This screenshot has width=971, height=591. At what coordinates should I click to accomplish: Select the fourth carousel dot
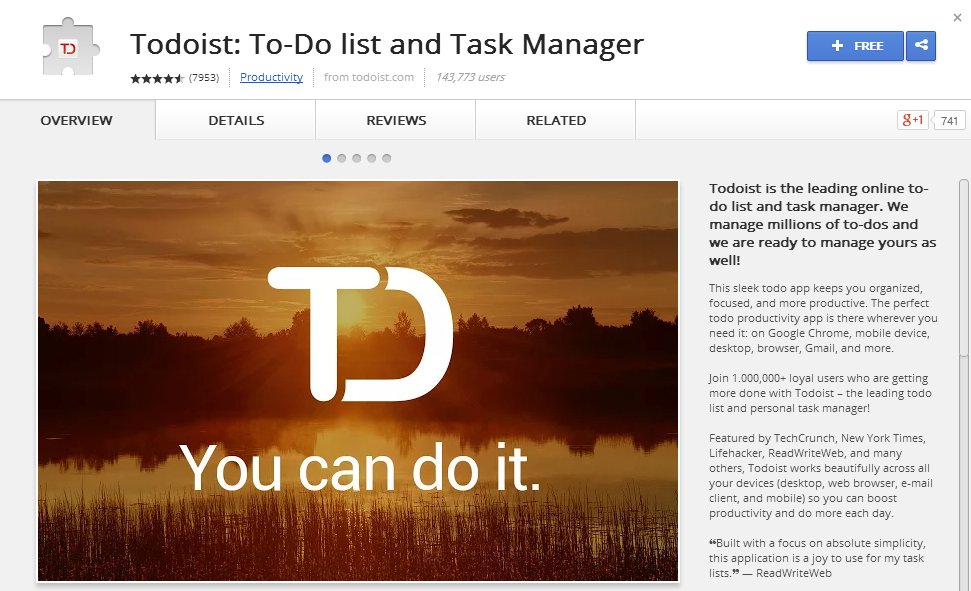pyautogui.click(x=372, y=159)
